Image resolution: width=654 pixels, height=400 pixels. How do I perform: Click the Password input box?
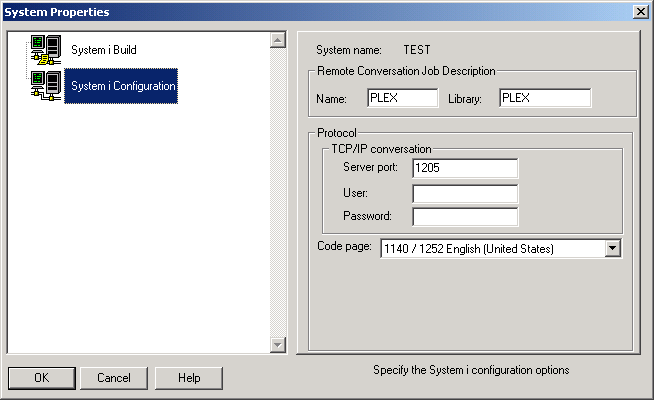point(464,216)
